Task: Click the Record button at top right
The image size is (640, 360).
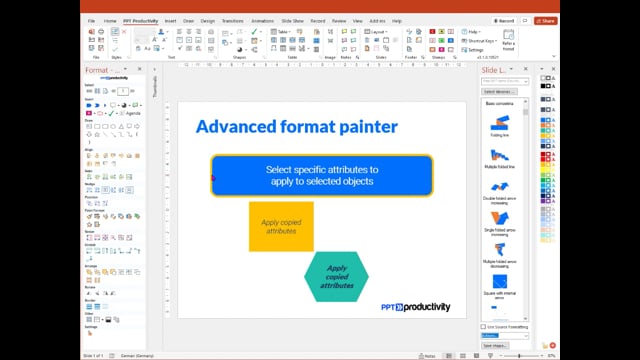Action: pyautogui.click(x=504, y=21)
